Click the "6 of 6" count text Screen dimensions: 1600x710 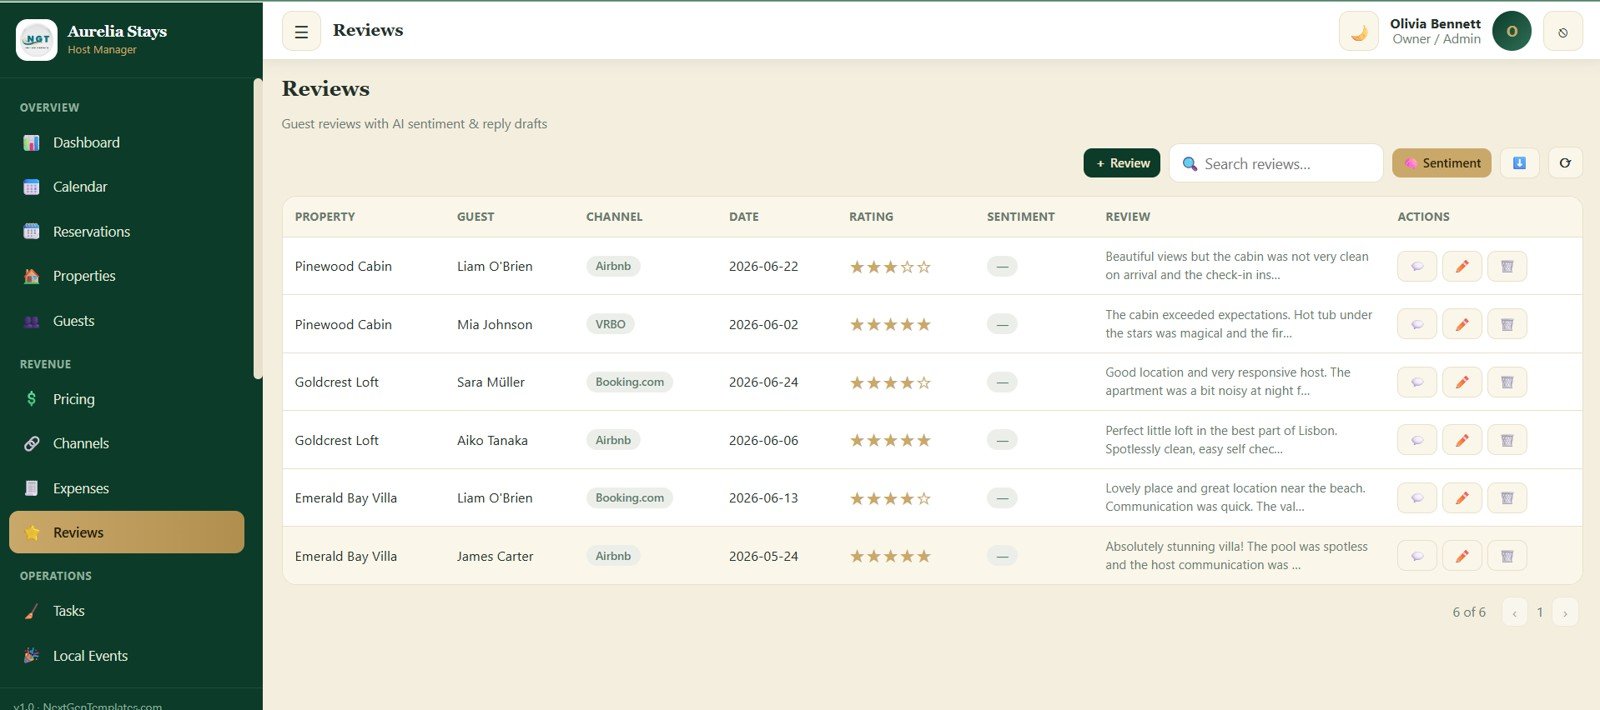pyautogui.click(x=1469, y=612)
